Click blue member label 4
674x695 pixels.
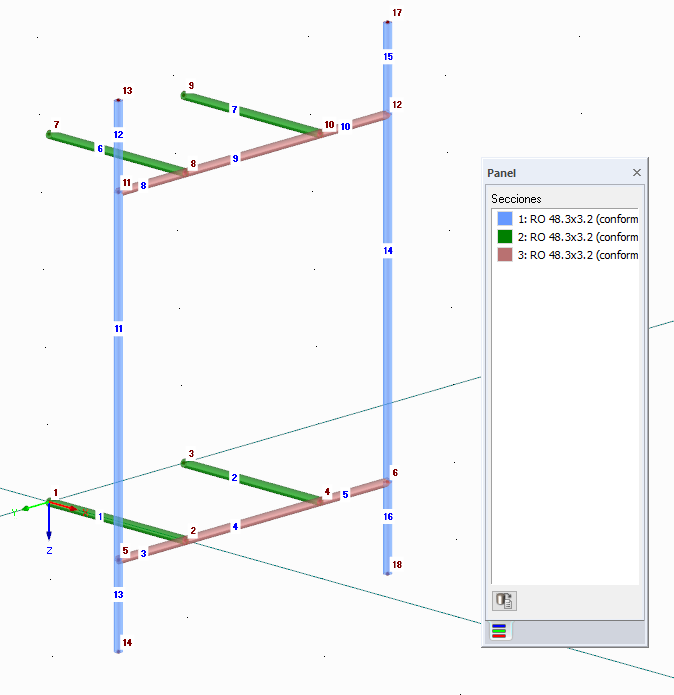pyautogui.click(x=235, y=527)
